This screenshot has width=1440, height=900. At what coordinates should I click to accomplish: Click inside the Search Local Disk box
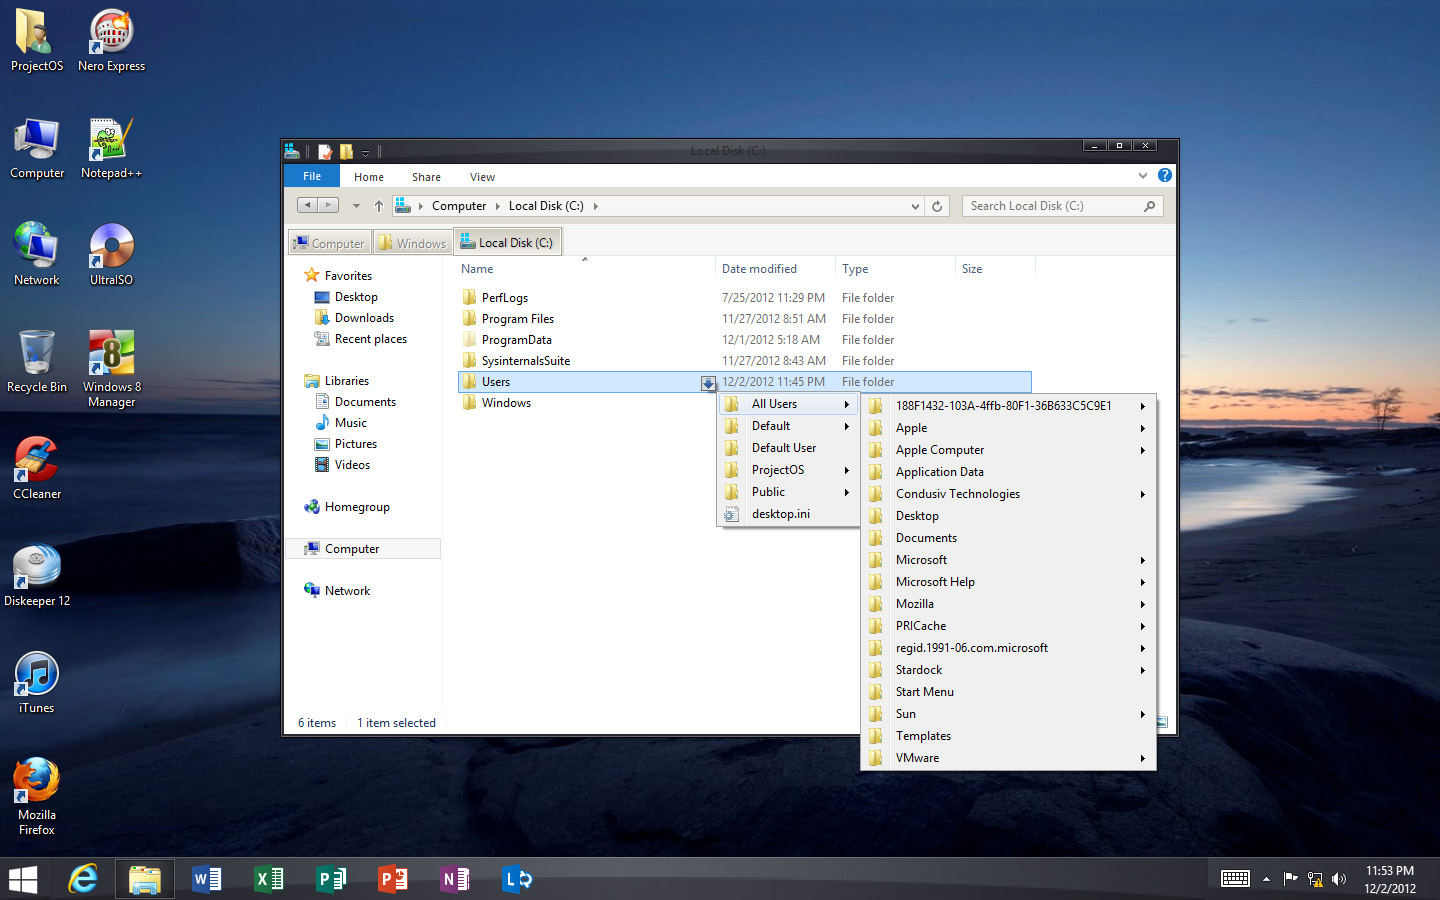coord(1050,205)
